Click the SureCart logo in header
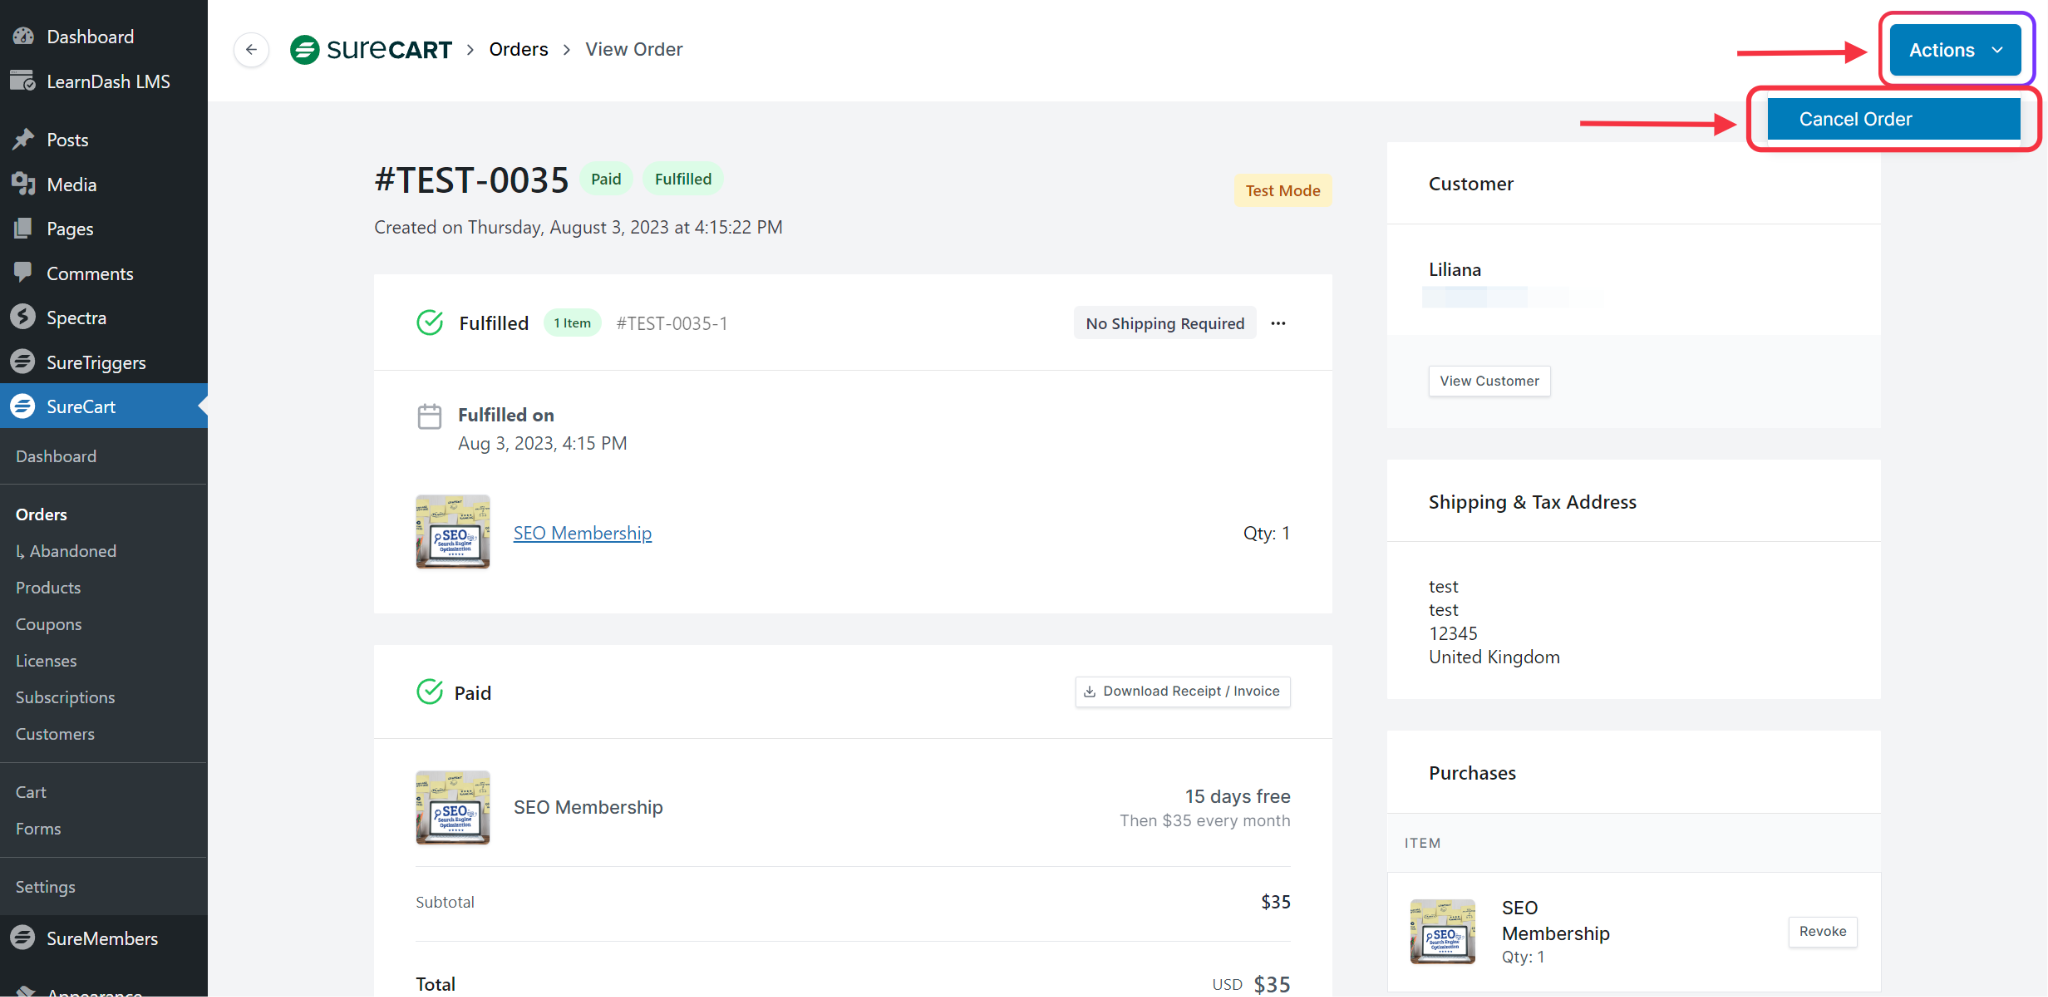 pyautogui.click(x=371, y=49)
